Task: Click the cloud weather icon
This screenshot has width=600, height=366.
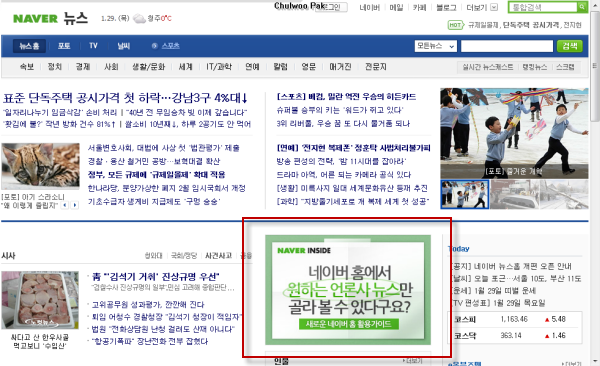Action: coord(139,18)
